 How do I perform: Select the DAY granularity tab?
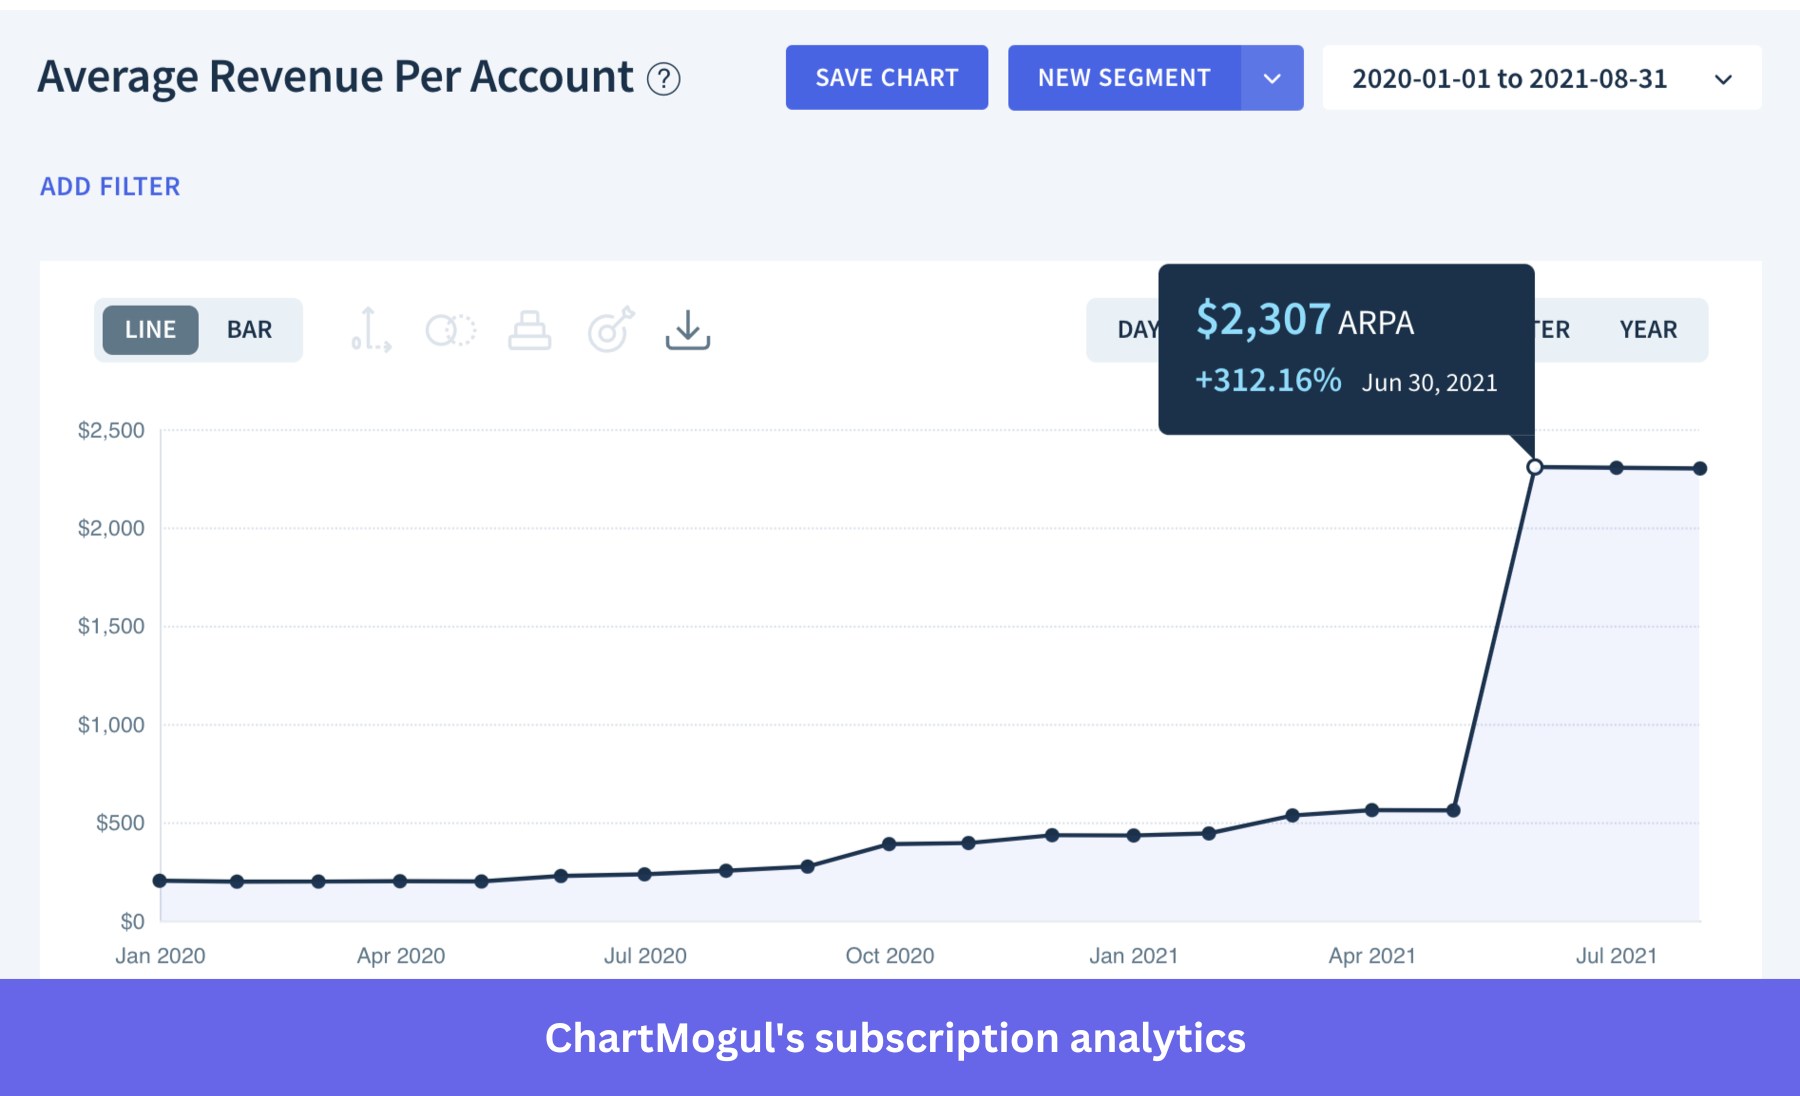pyautogui.click(x=1137, y=329)
